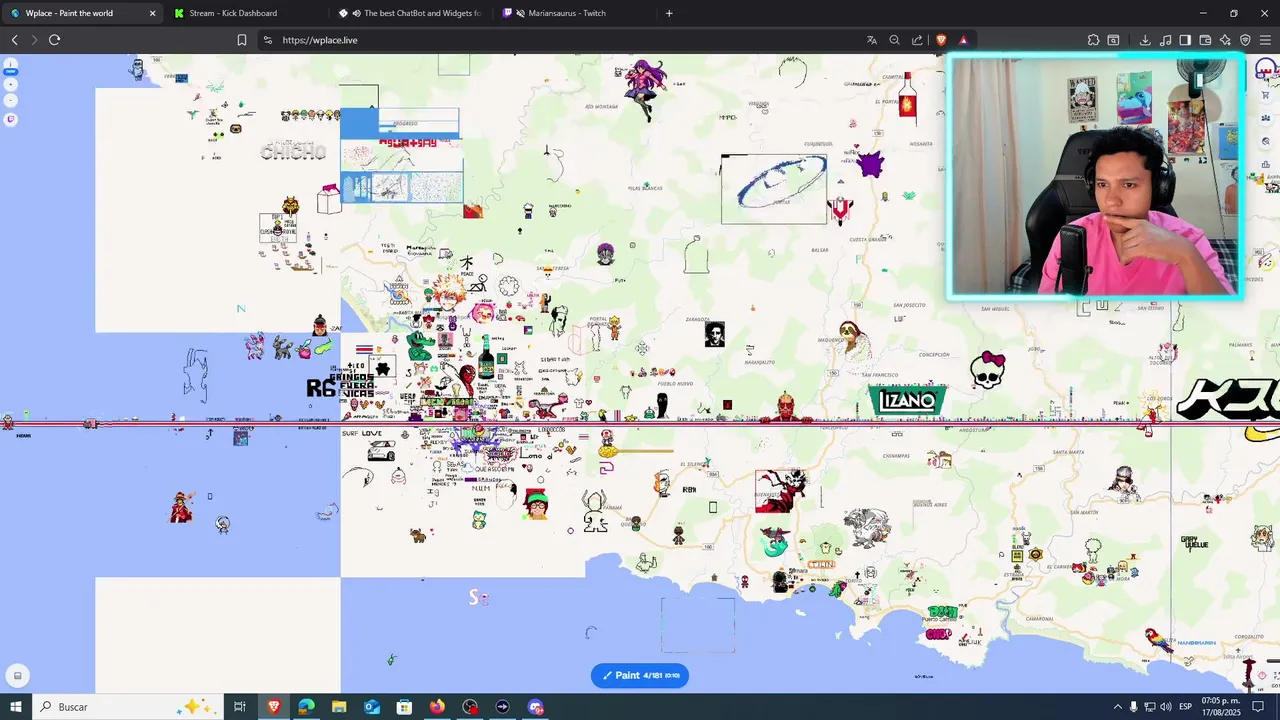Click the round button at map bottom-left
The image size is (1280, 720).
[17, 675]
